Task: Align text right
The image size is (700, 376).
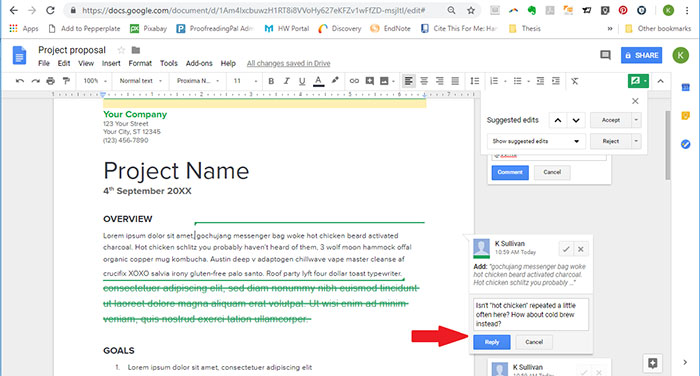Action: point(440,81)
